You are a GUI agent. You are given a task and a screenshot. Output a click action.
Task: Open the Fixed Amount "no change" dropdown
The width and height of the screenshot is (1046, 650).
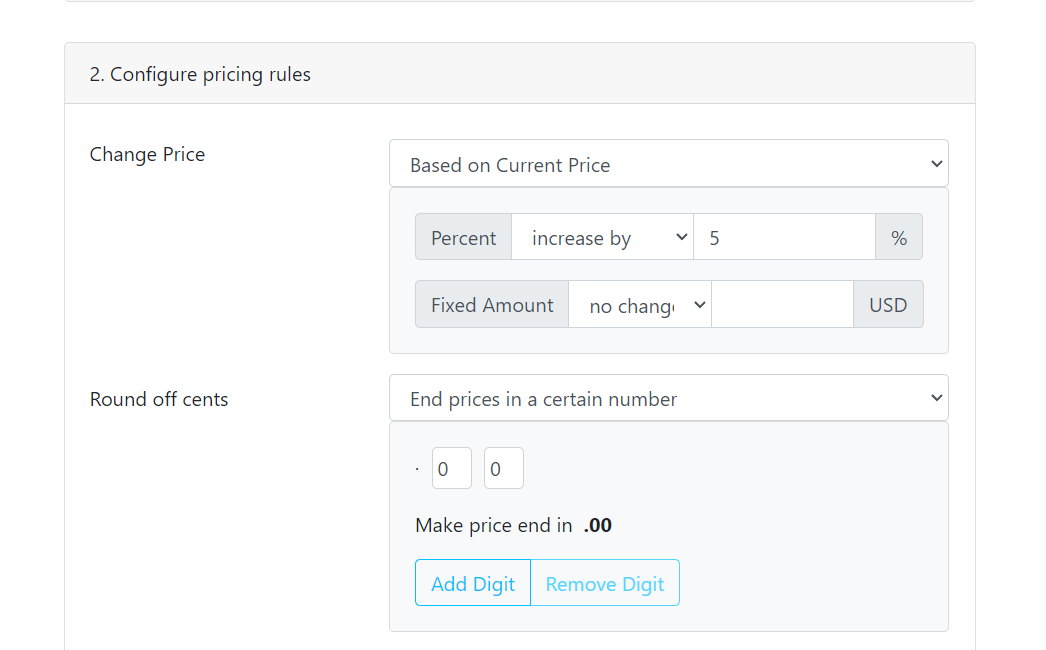point(639,305)
